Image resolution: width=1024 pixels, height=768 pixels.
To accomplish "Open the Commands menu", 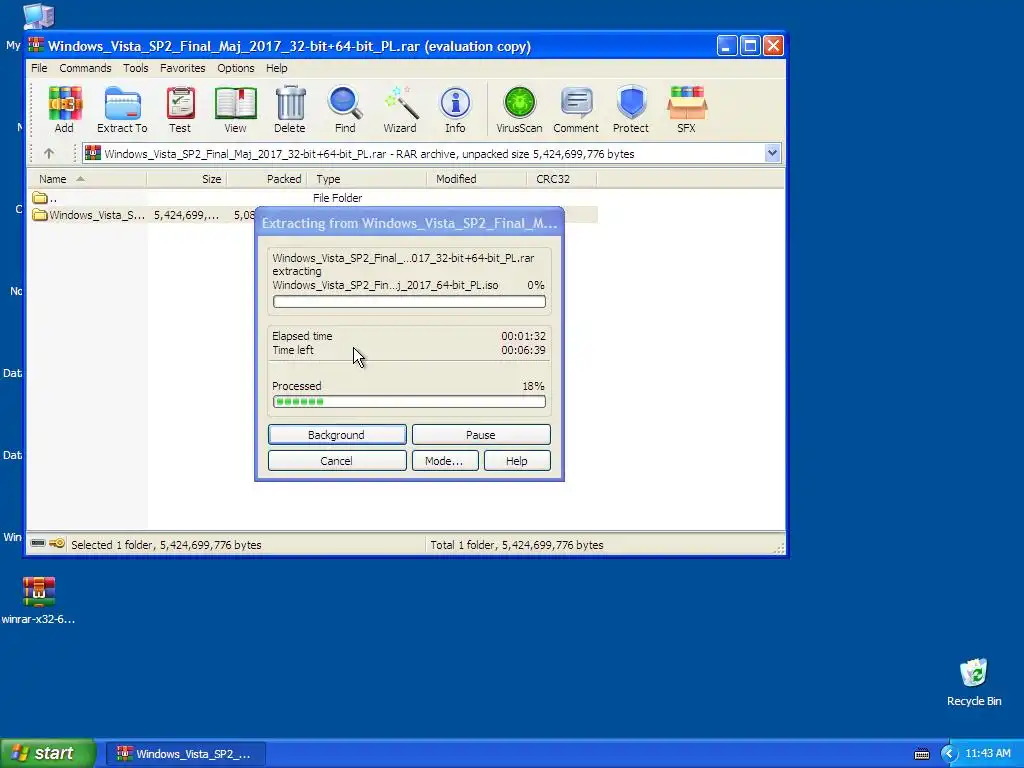I will tap(85, 68).
